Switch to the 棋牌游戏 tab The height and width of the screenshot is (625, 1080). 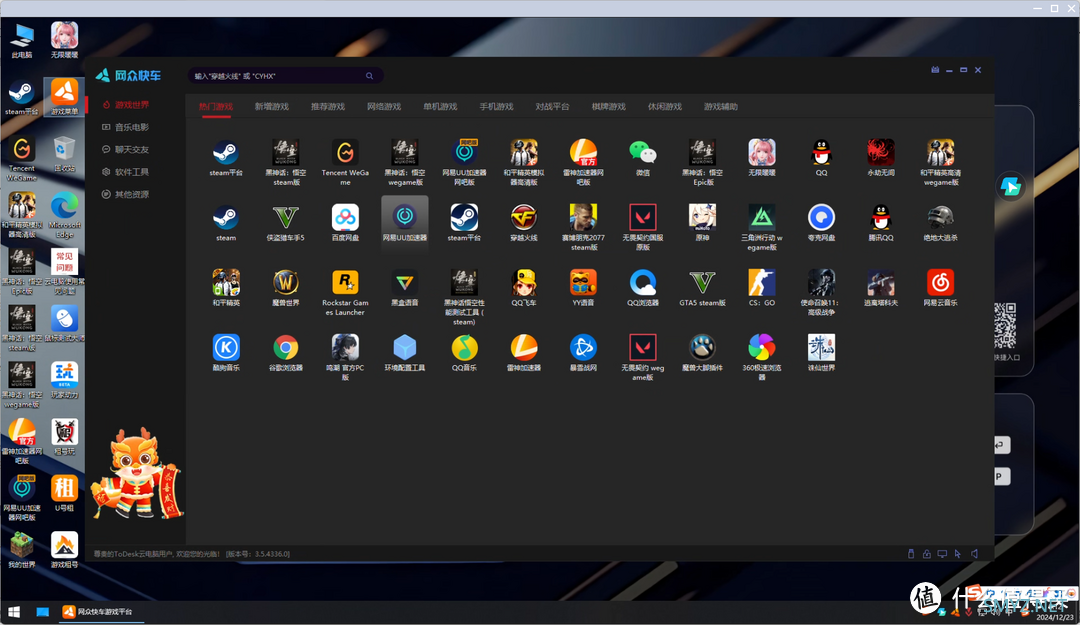[609, 107]
